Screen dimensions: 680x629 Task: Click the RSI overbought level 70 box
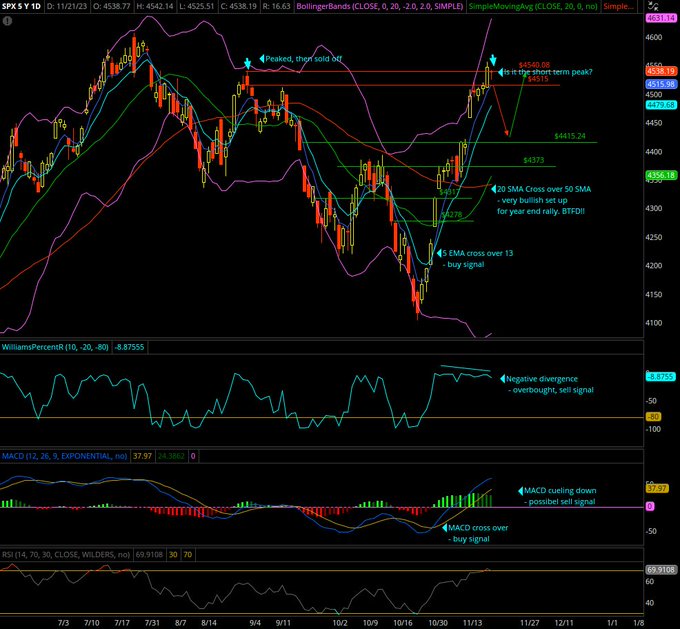(x=187, y=554)
